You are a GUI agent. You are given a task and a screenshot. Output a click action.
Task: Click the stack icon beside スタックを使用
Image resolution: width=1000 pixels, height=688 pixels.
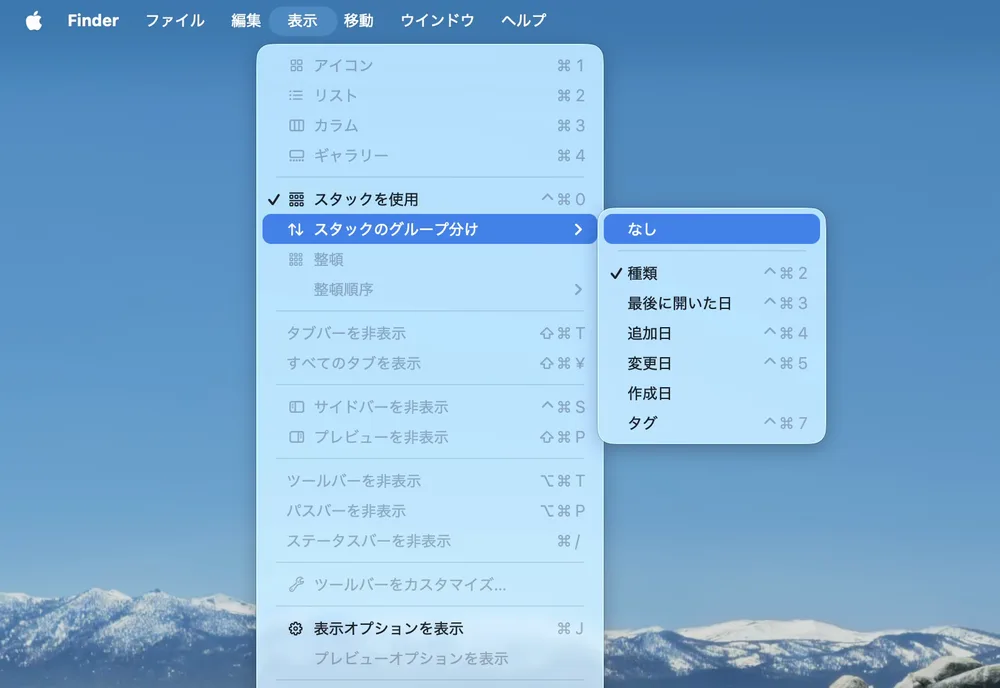[297, 200]
